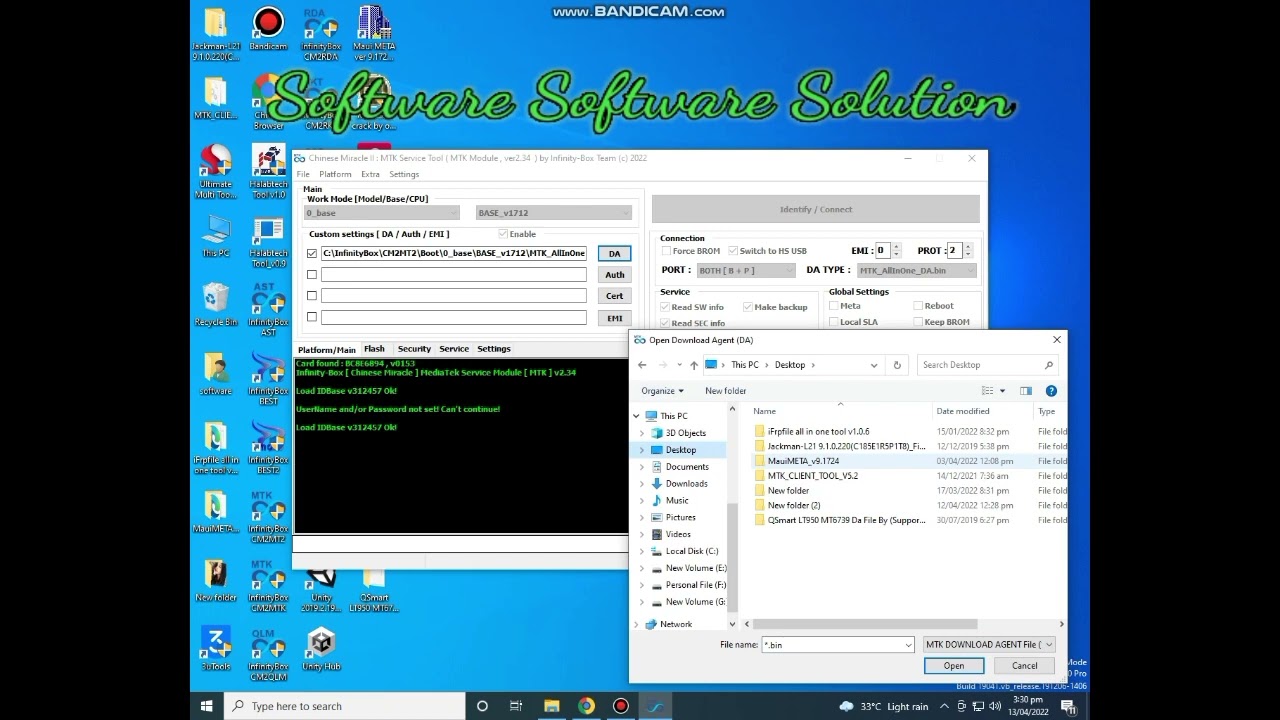Viewport: 1280px width, 720px height.
Task: Select the Jackman-L21 desktop folder
Action: coord(216,35)
